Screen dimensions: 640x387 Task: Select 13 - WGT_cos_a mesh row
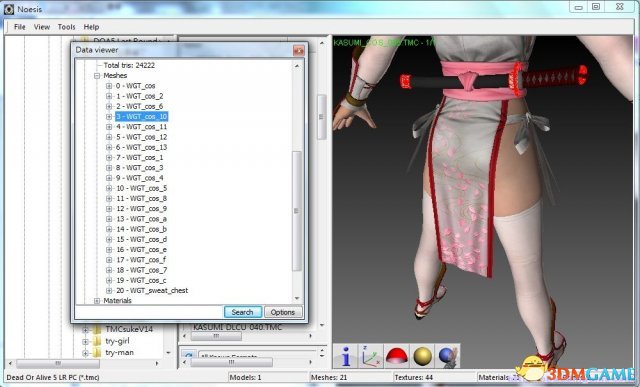coord(142,219)
